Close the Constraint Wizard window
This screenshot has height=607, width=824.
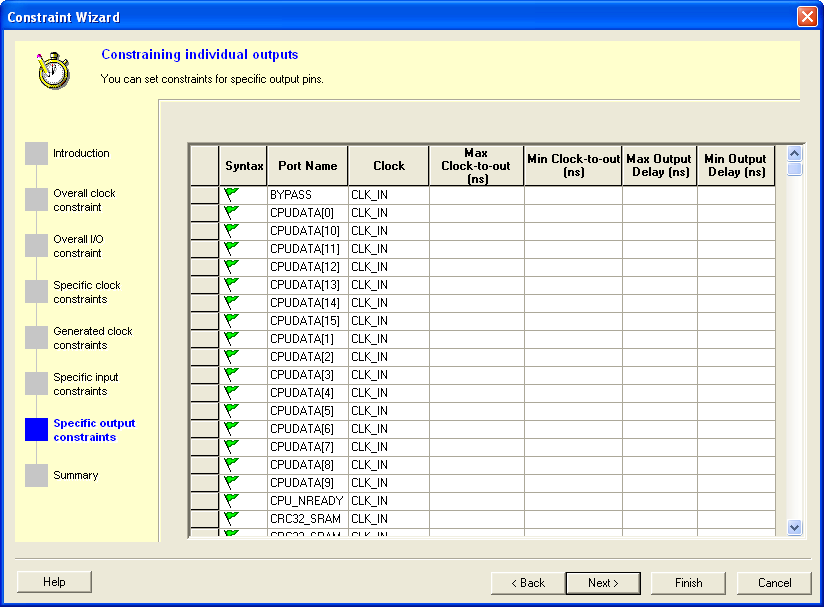[807, 17]
